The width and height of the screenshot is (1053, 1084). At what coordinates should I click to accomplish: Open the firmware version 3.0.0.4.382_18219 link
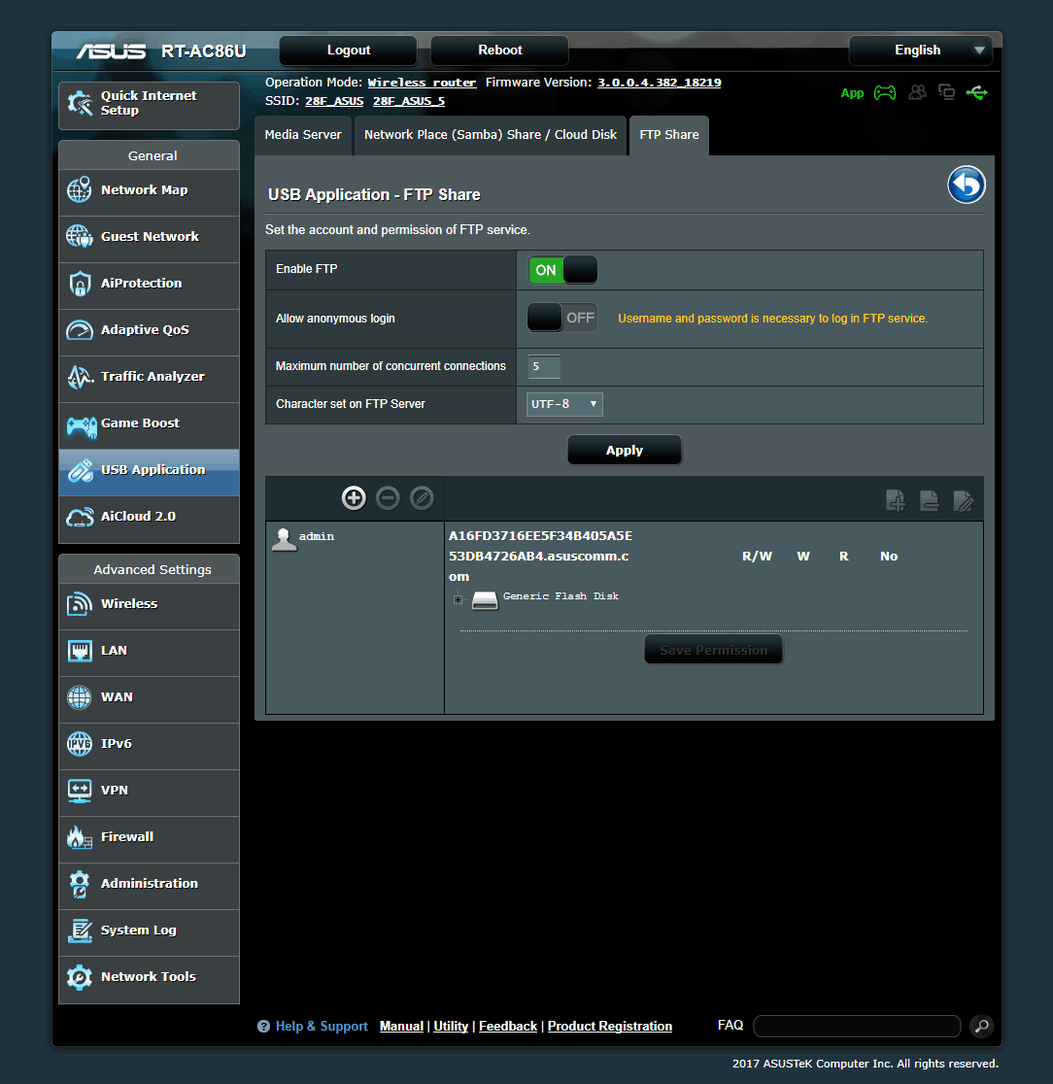coord(659,83)
